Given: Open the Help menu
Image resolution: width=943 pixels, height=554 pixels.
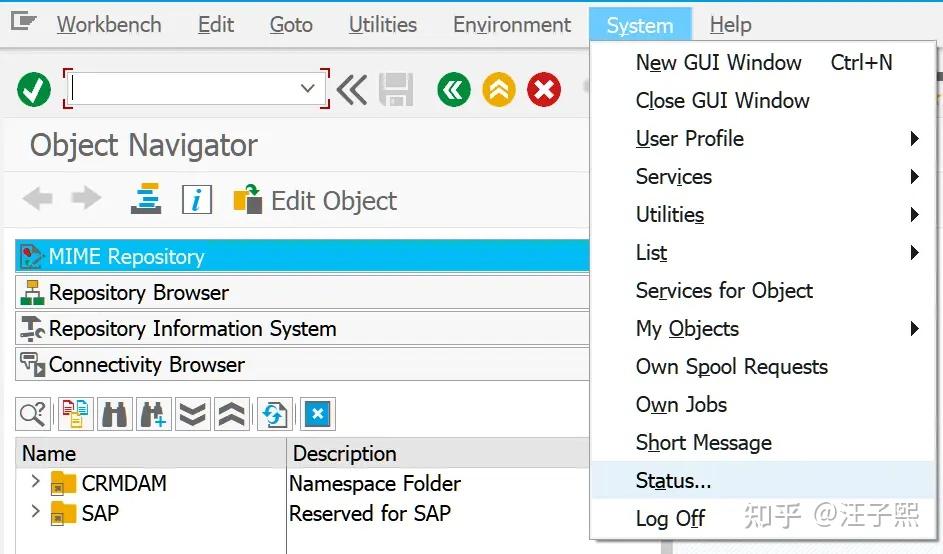Looking at the screenshot, I should [x=730, y=25].
